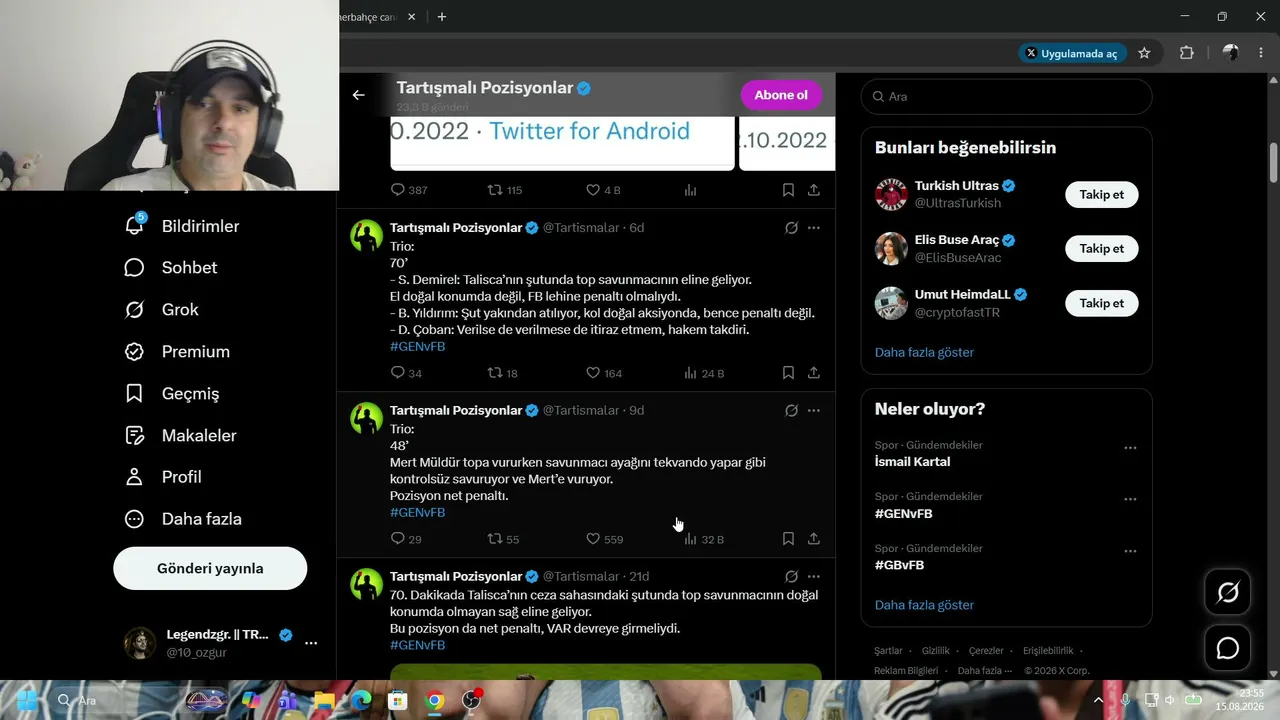Open Sohbet chat bubble icon

pyautogui.click(x=134, y=268)
